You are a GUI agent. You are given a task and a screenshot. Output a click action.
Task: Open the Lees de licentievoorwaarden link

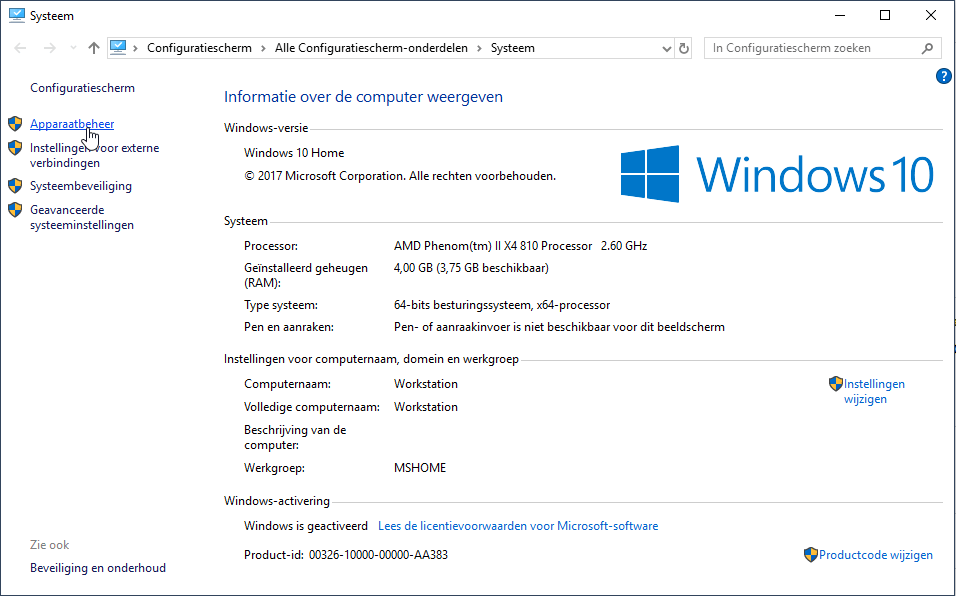point(518,526)
